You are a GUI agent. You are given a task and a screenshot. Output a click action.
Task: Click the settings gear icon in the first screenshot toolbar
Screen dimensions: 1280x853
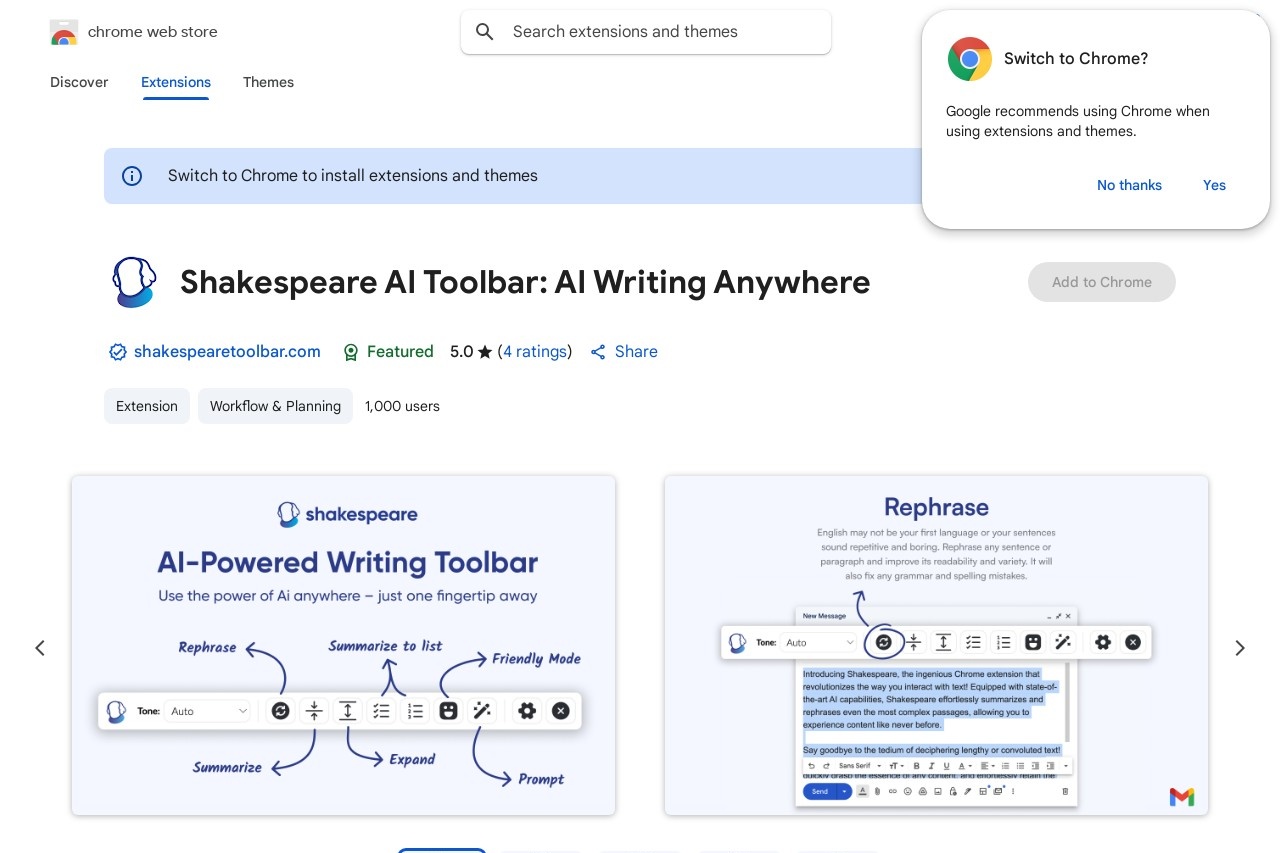click(x=527, y=711)
